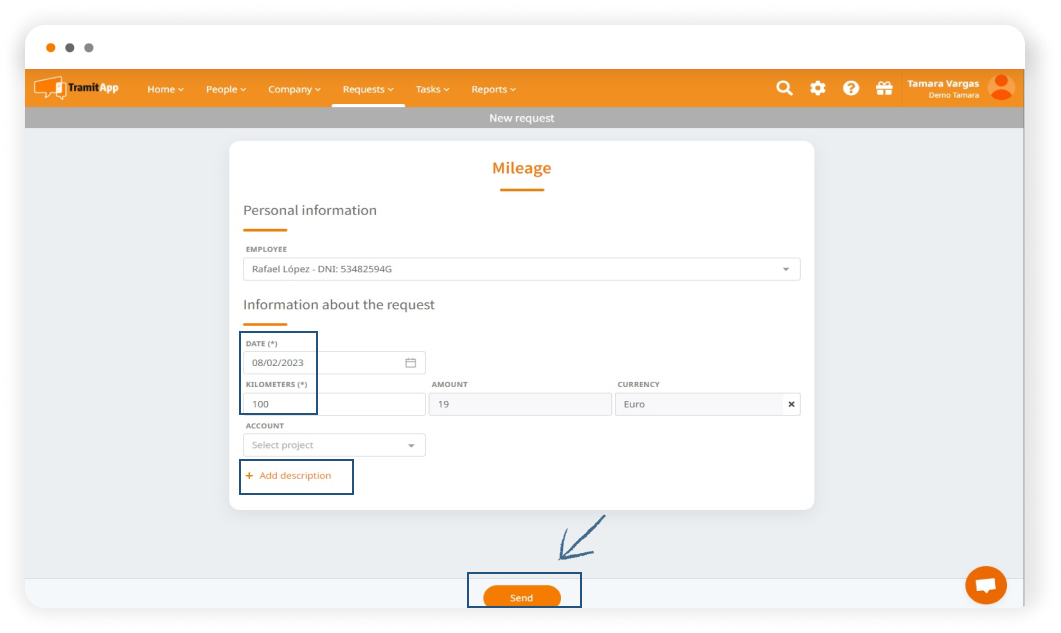Image resolution: width=1061 pixels, height=633 pixels.
Task: Click the Amount field showing 19
Action: click(519, 404)
